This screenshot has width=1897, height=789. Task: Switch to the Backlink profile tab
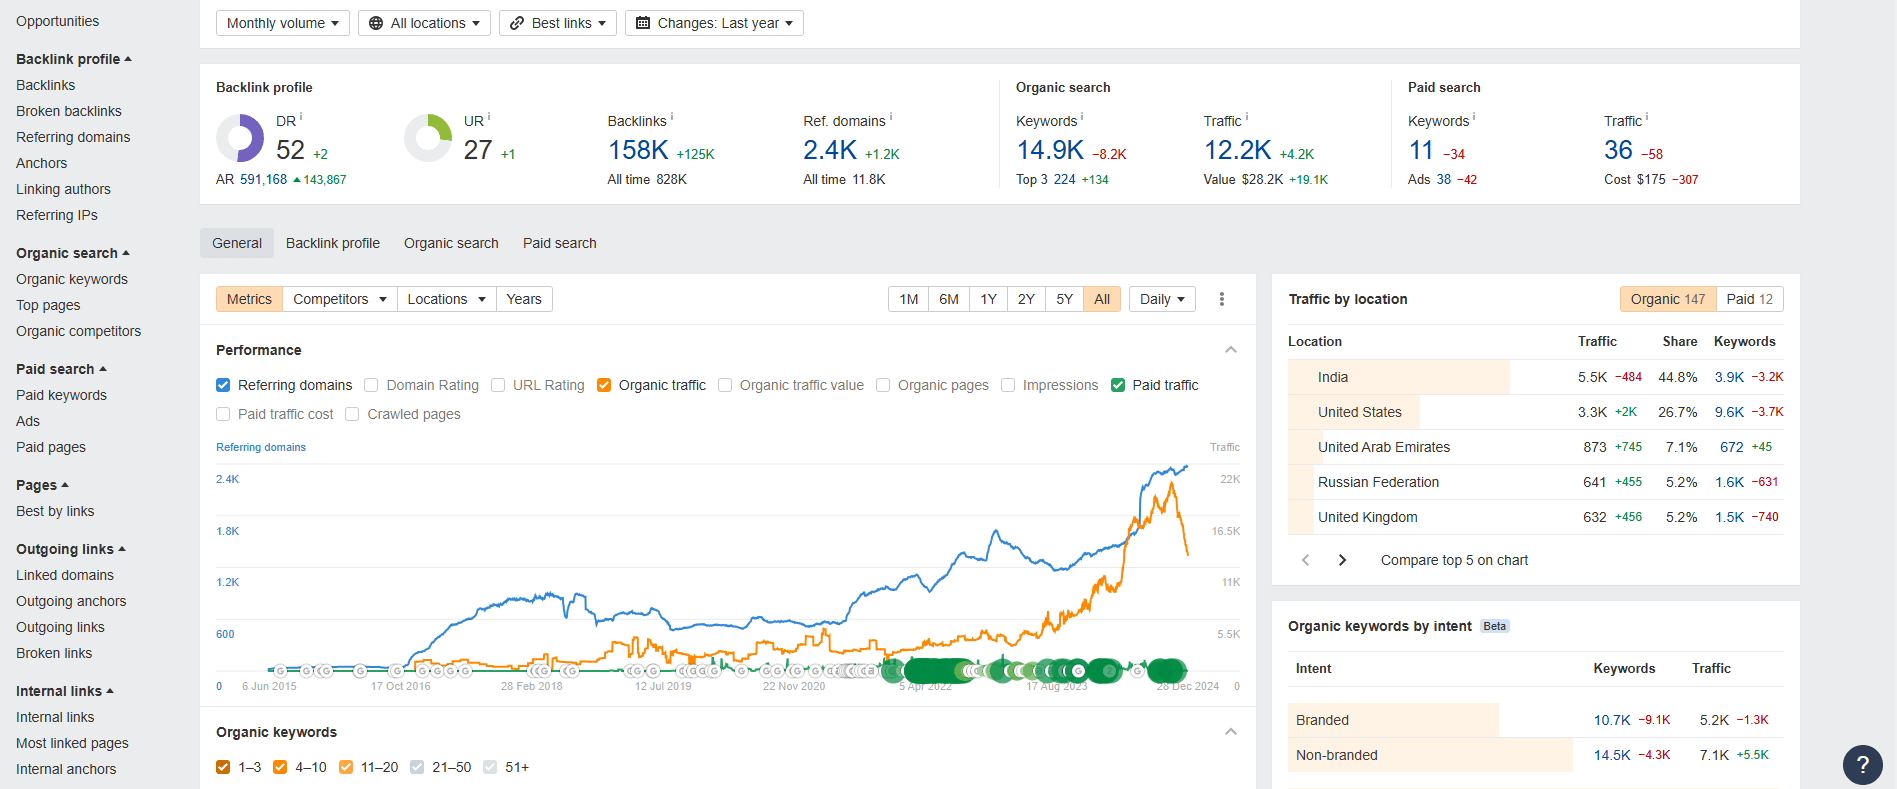(x=332, y=243)
